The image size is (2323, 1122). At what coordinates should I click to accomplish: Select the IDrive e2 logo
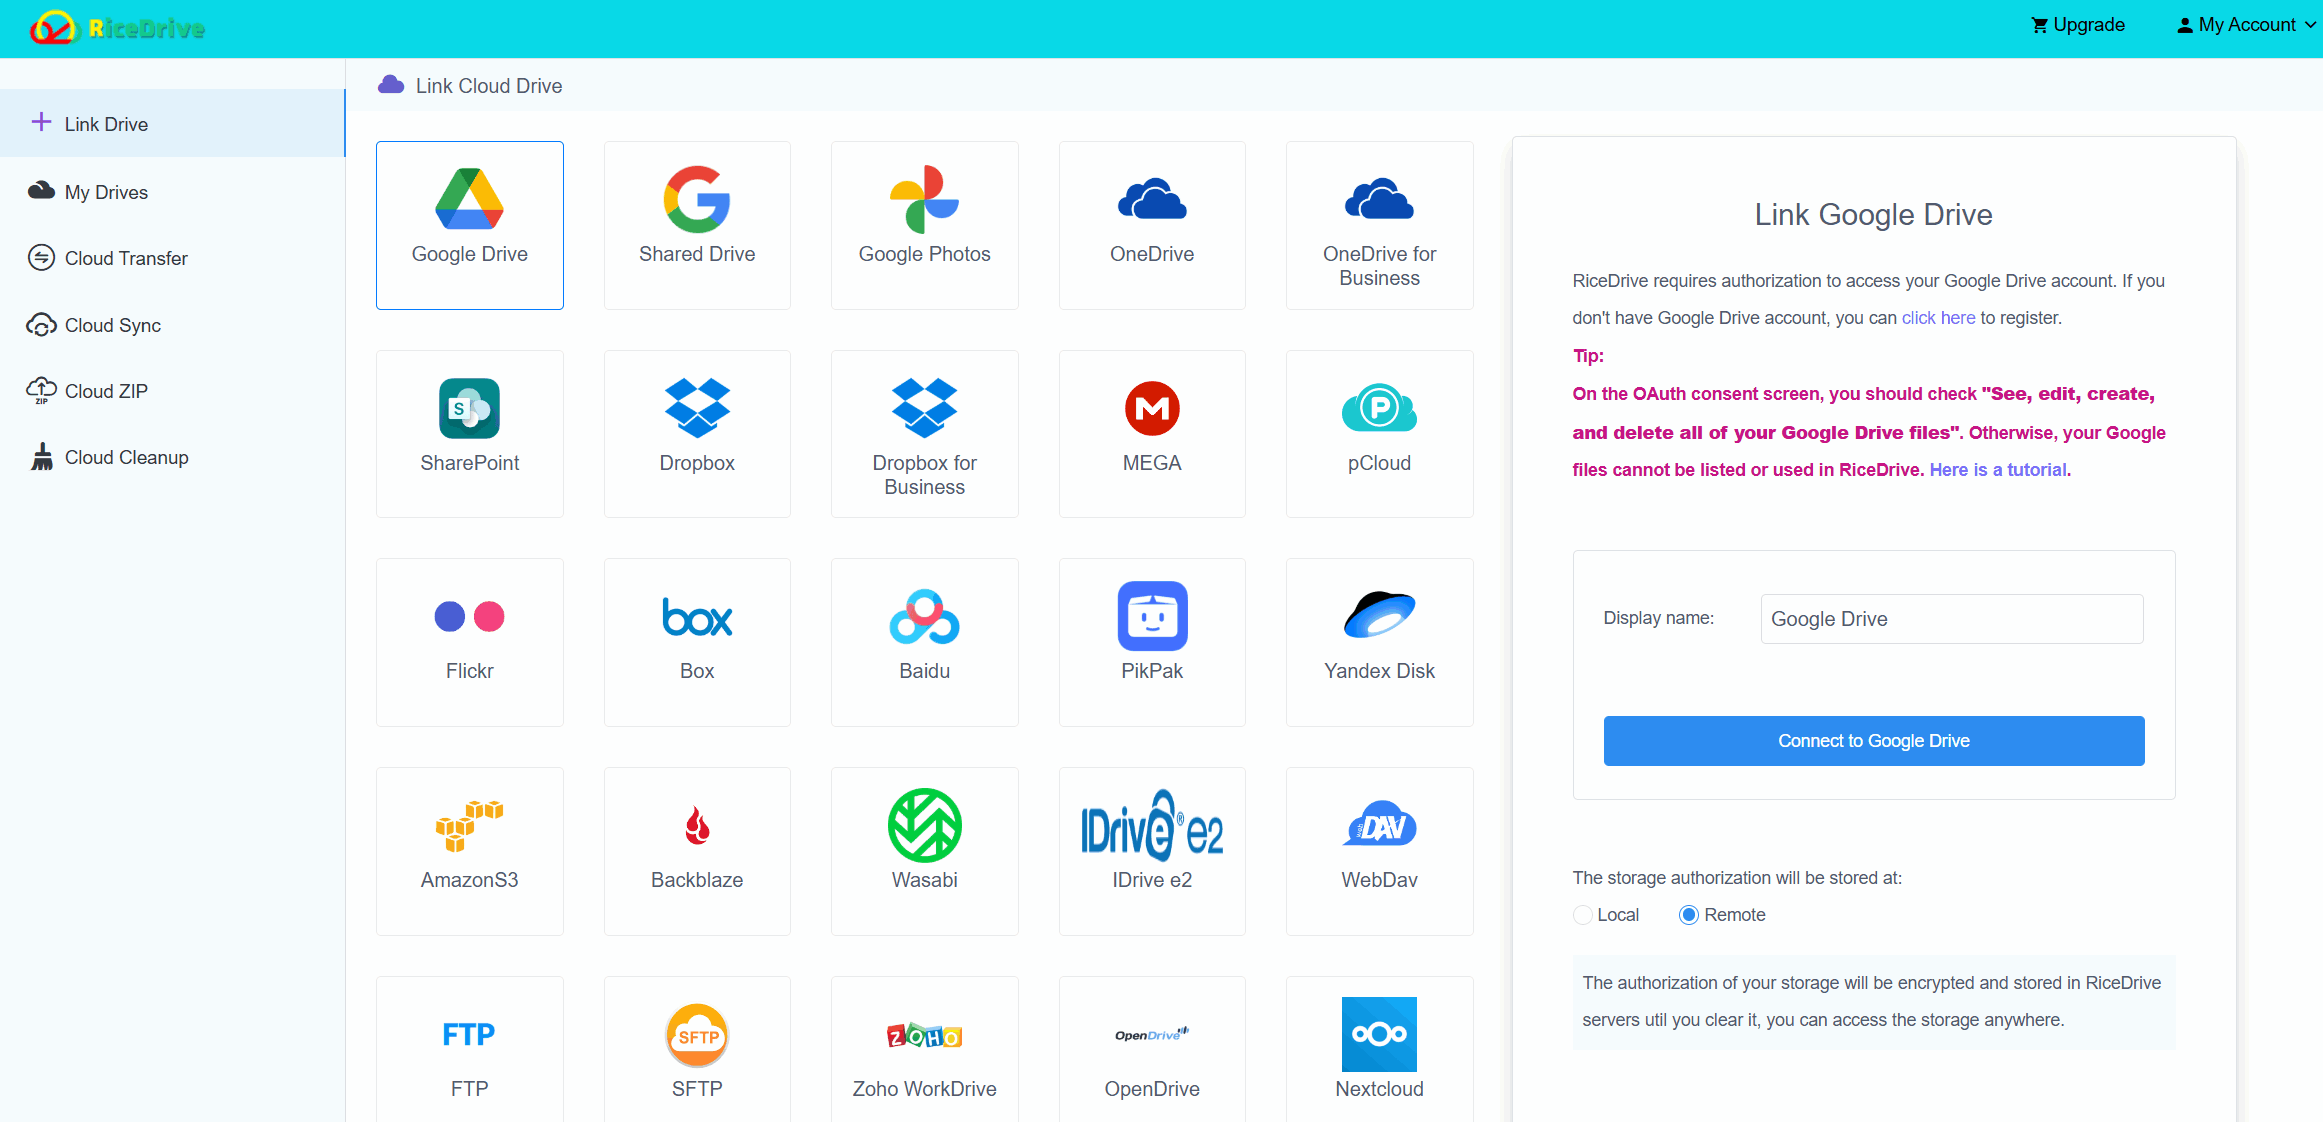(1152, 826)
